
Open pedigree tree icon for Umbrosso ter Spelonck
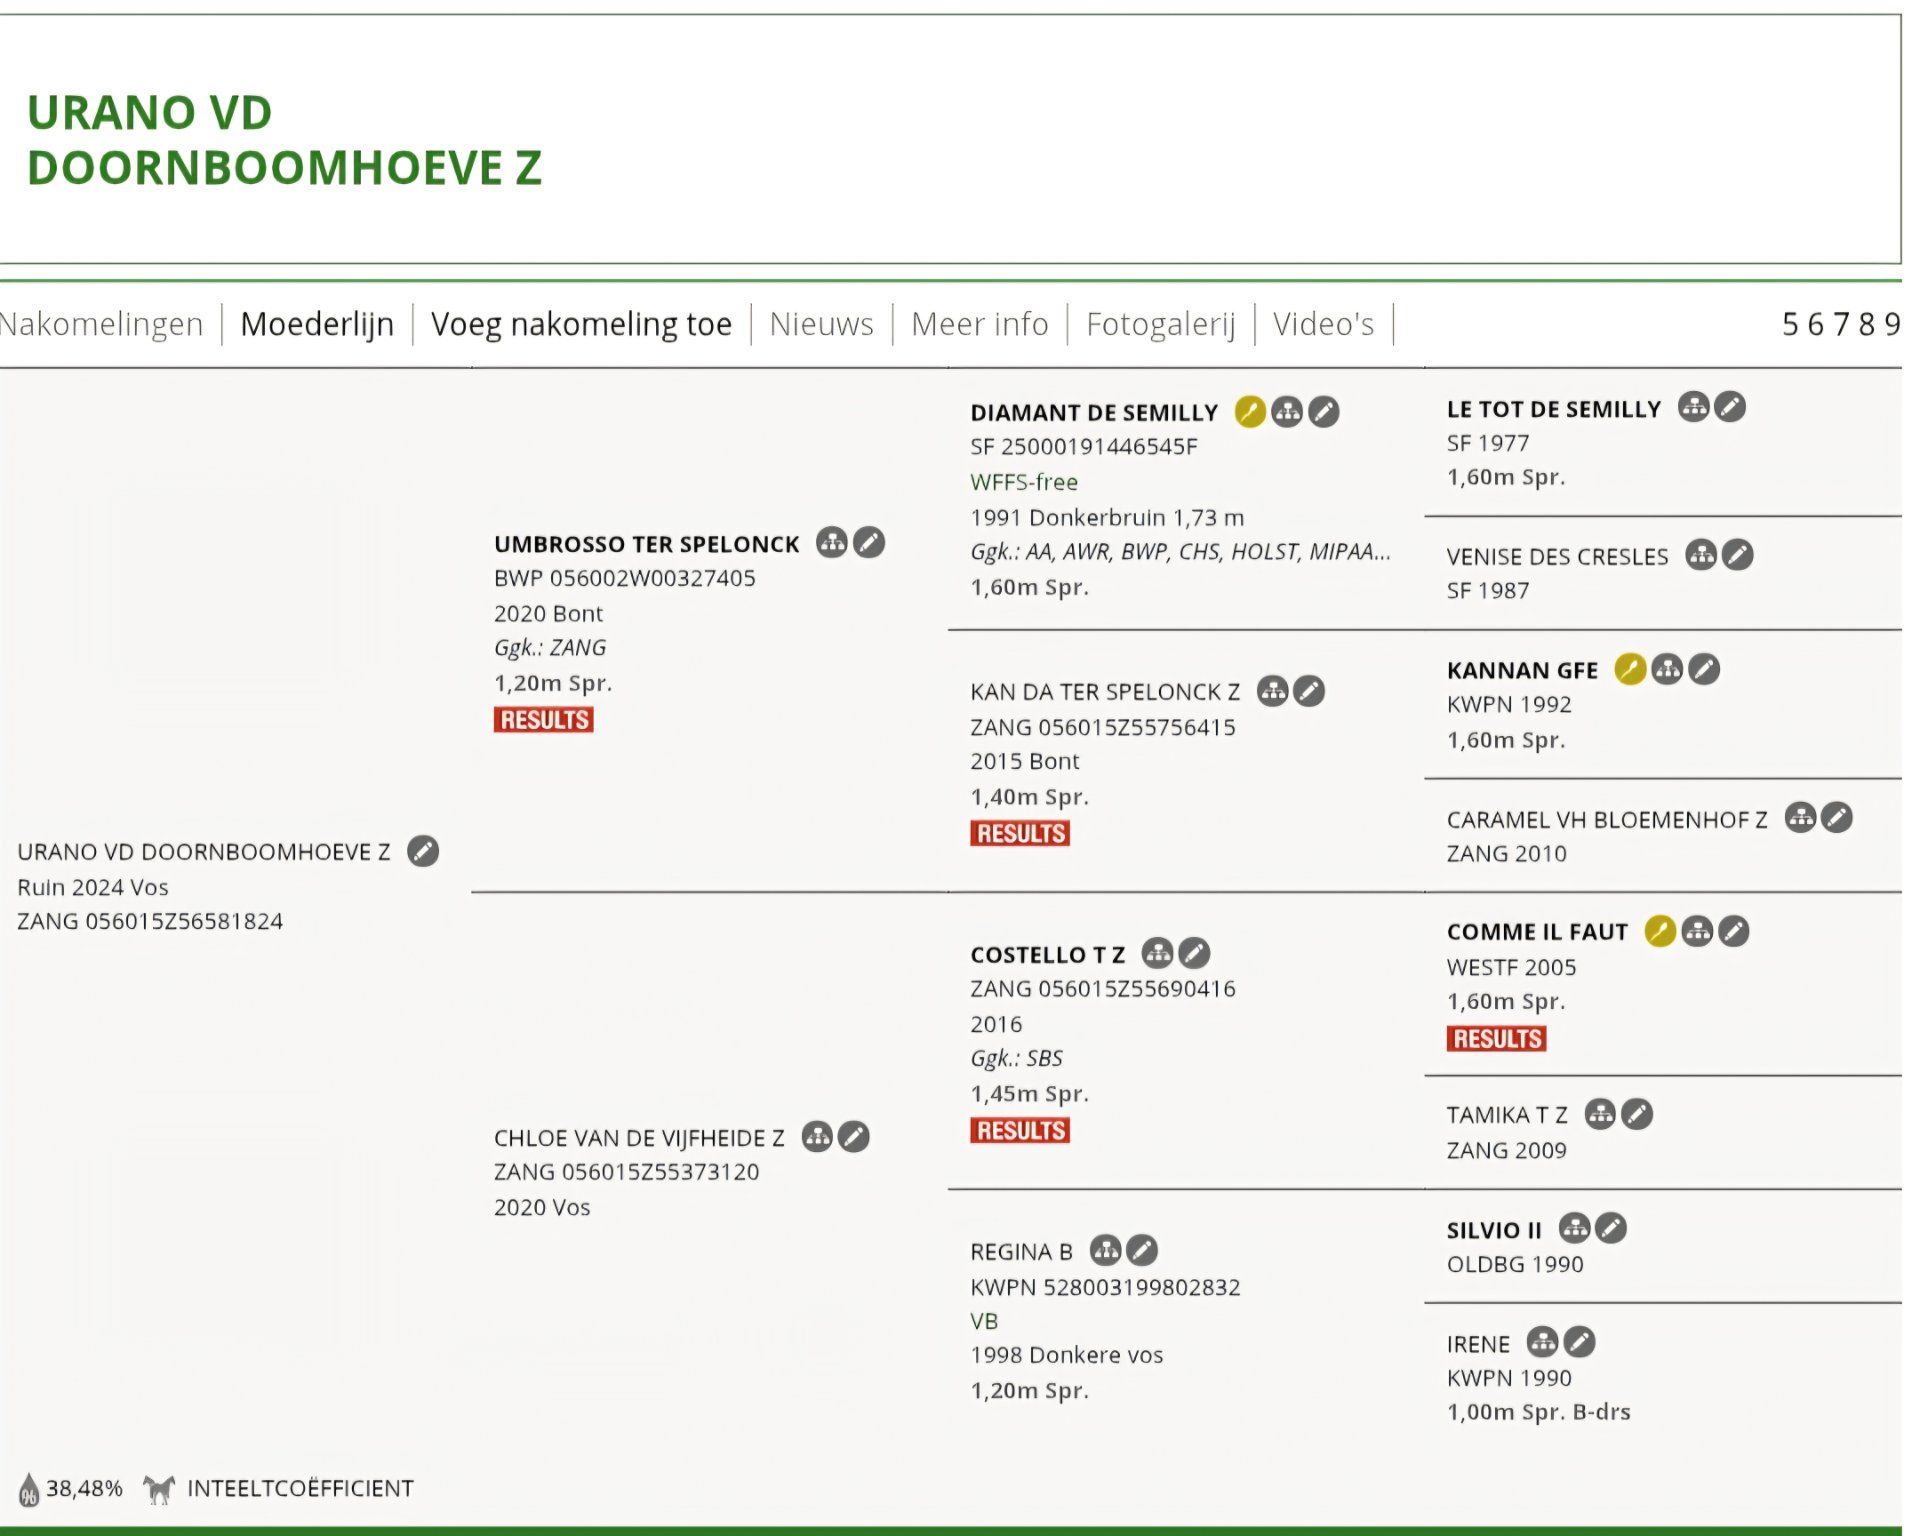(x=832, y=542)
